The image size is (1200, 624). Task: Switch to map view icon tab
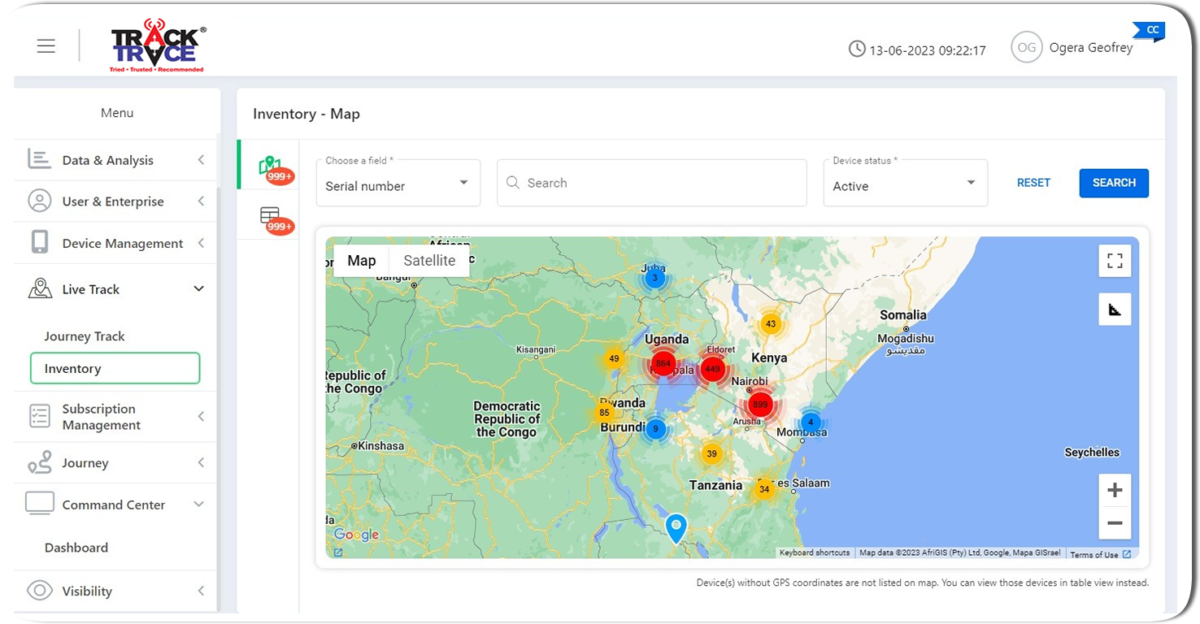269,166
